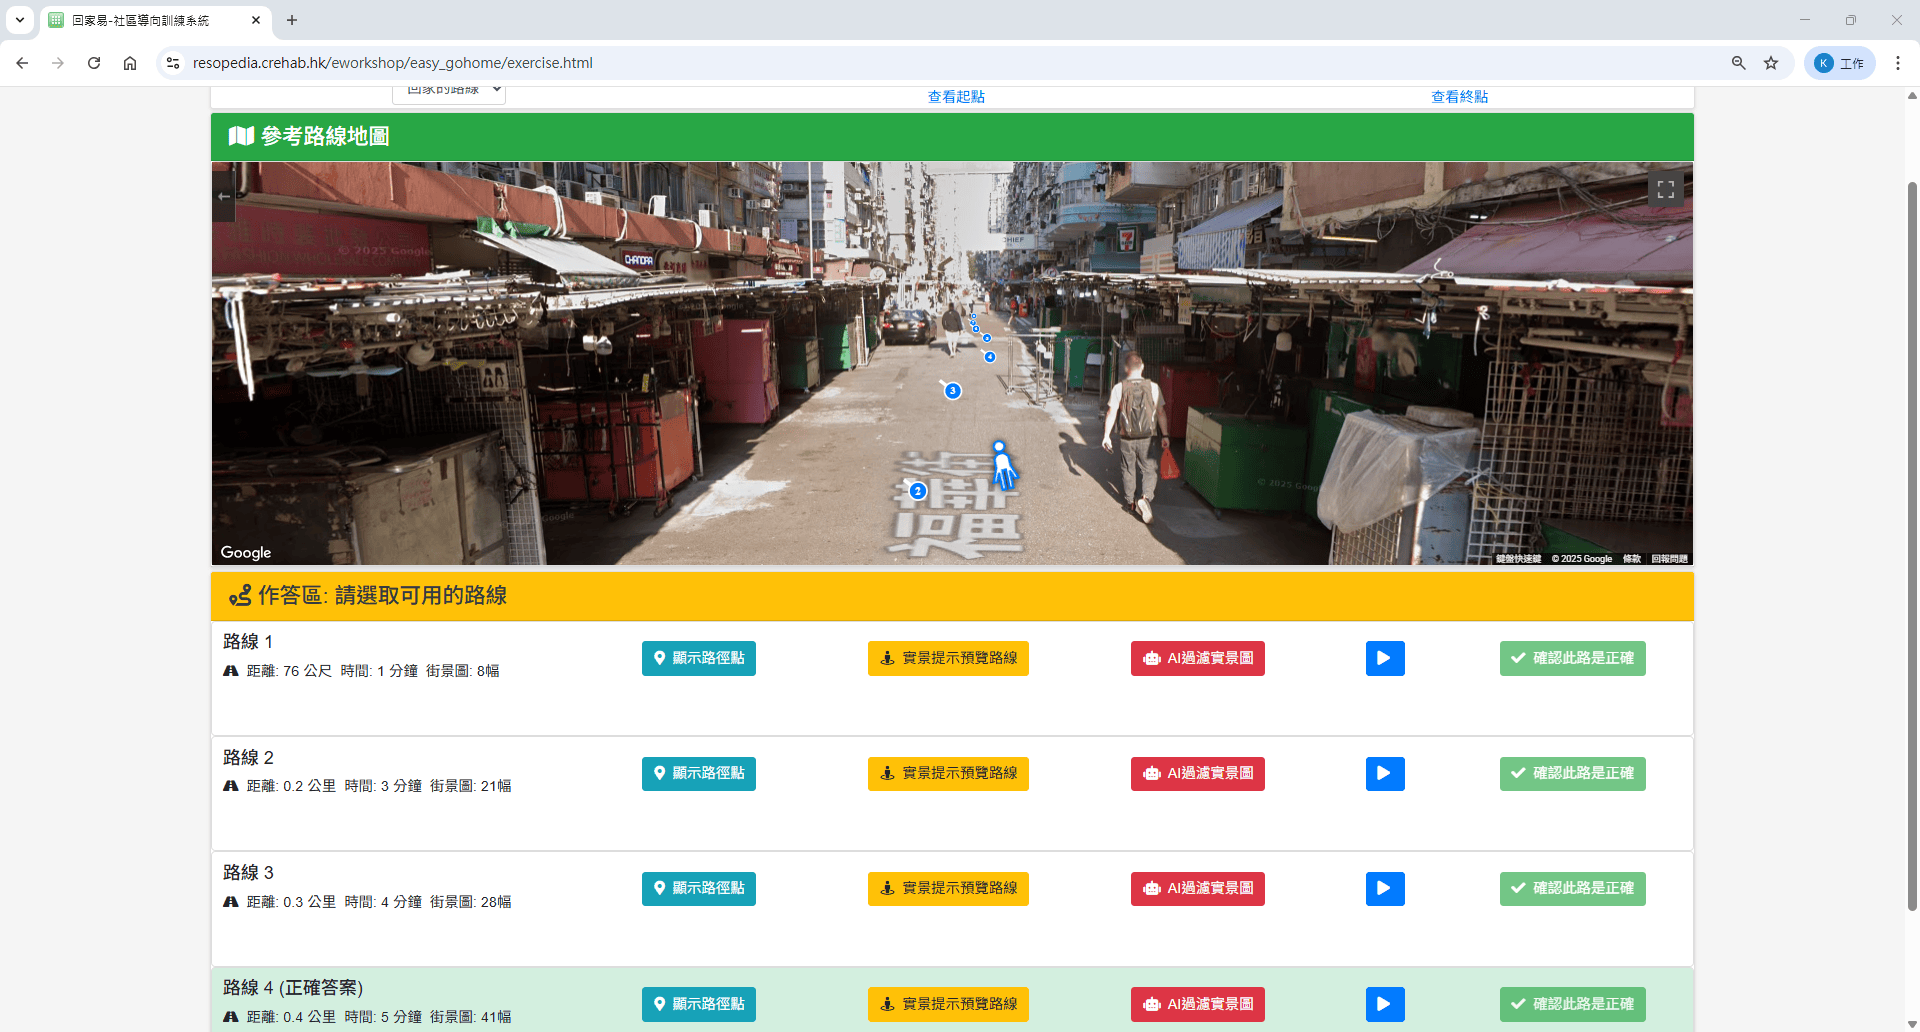Open real-scene preview for Route 2
The height and width of the screenshot is (1032, 1920).
pos(947,773)
